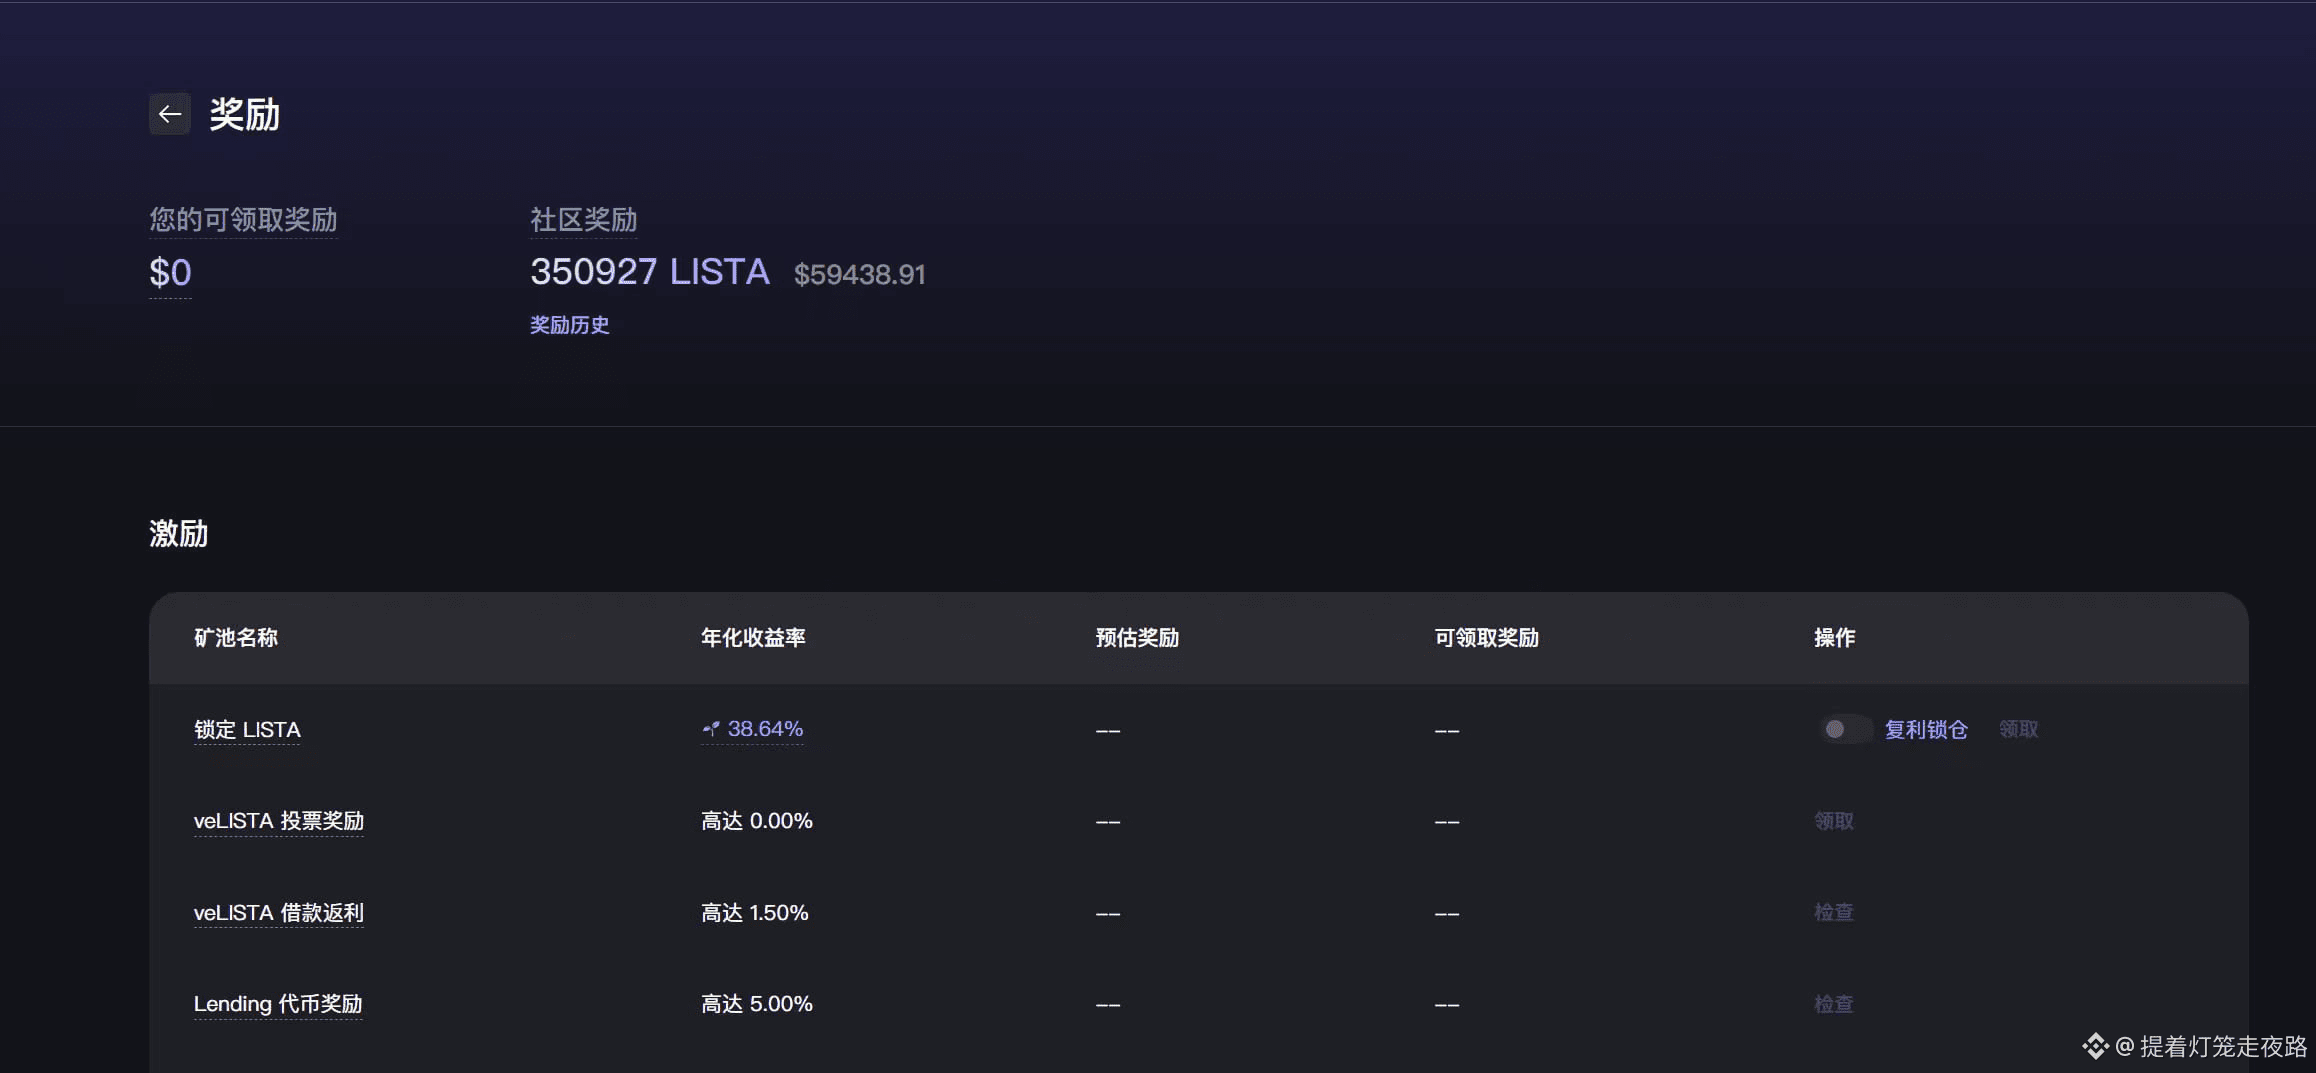Image resolution: width=2316 pixels, height=1073 pixels.
Task: Click the 年化收益率 column header
Action: click(x=754, y=637)
